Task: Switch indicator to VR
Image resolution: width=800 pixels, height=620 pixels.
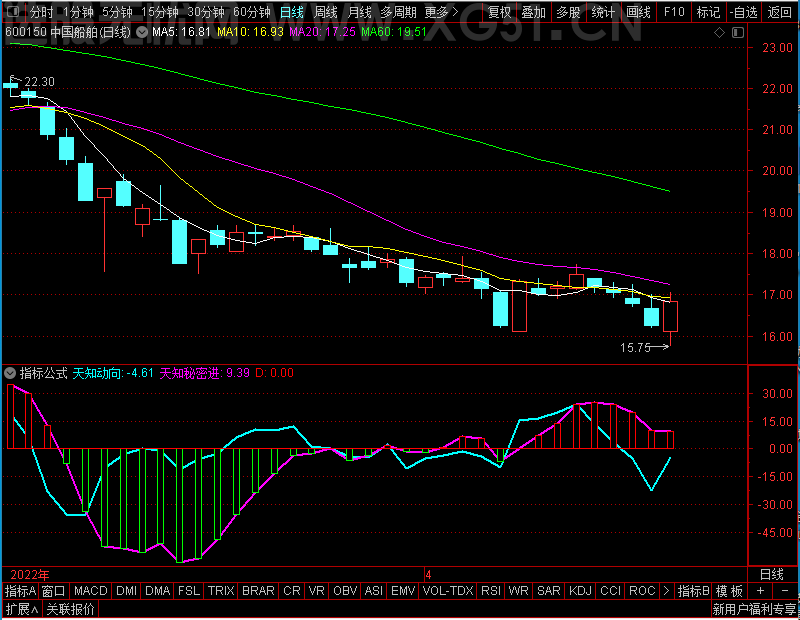Action: [317, 591]
